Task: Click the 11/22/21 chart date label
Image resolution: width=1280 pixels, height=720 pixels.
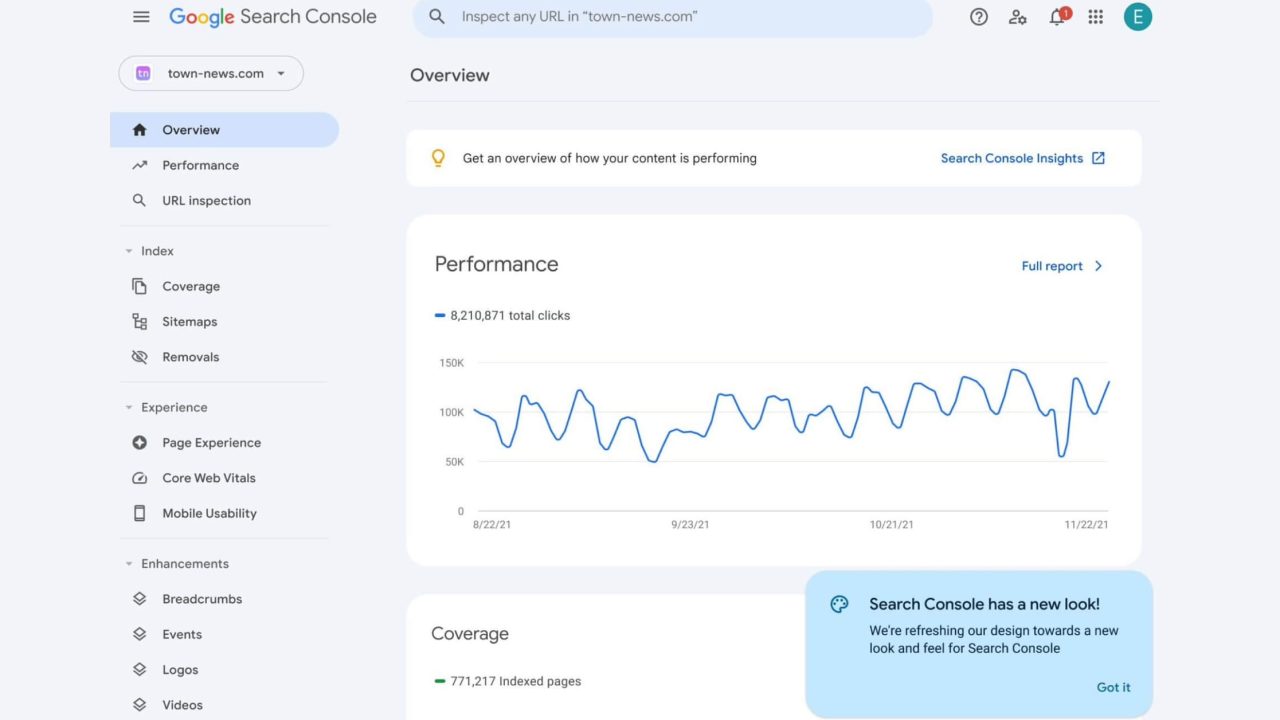Action: point(1088,525)
